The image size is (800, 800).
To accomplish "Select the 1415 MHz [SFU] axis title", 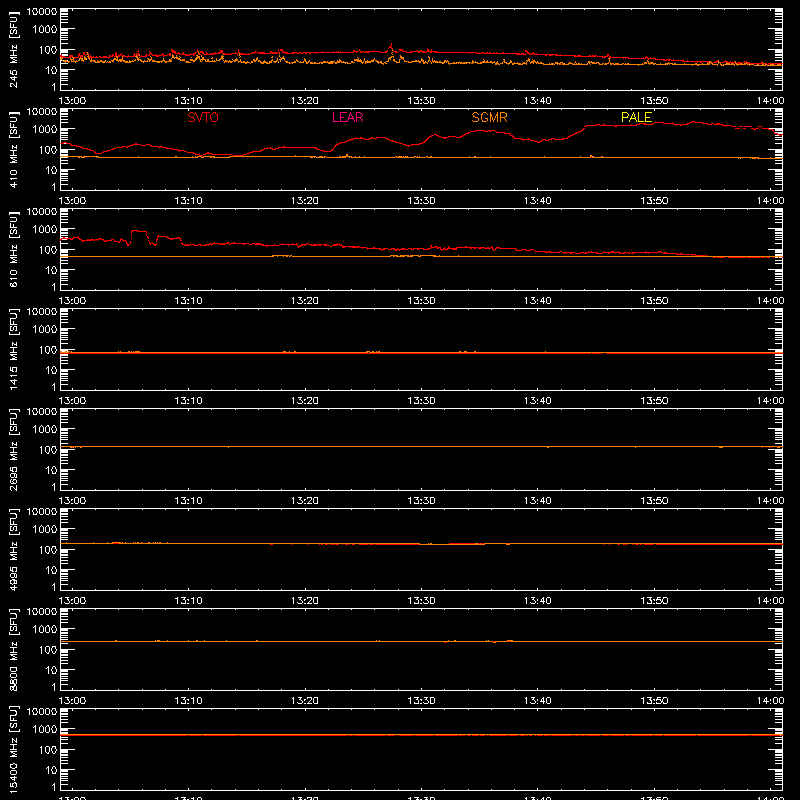I will (x=13, y=349).
